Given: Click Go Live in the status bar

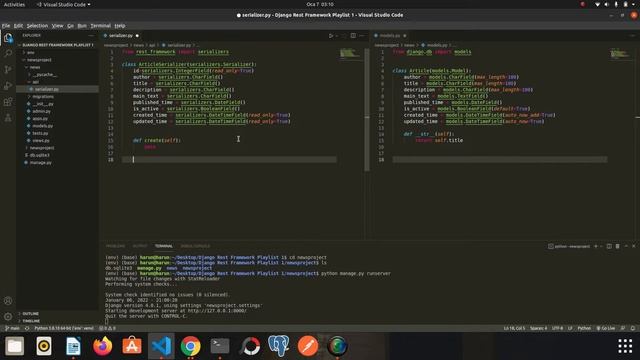Looking at the screenshot, I should click(x=606, y=328).
